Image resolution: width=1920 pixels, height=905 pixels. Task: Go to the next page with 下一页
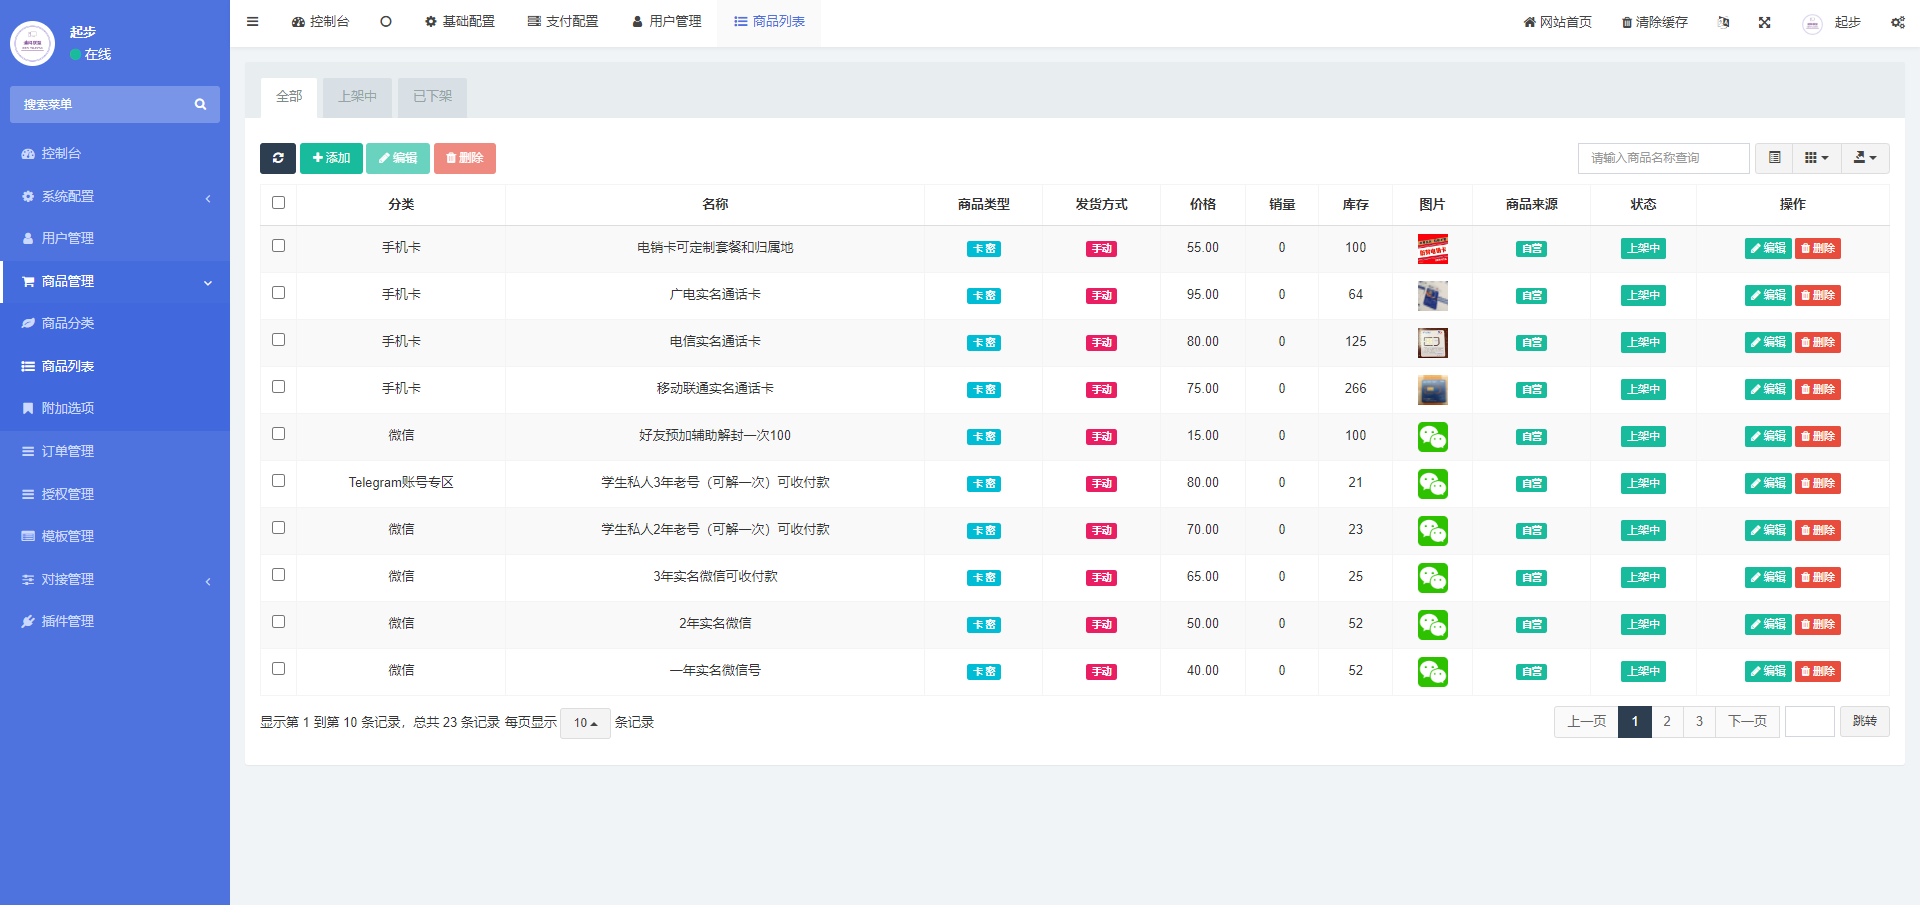[x=1747, y=722]
